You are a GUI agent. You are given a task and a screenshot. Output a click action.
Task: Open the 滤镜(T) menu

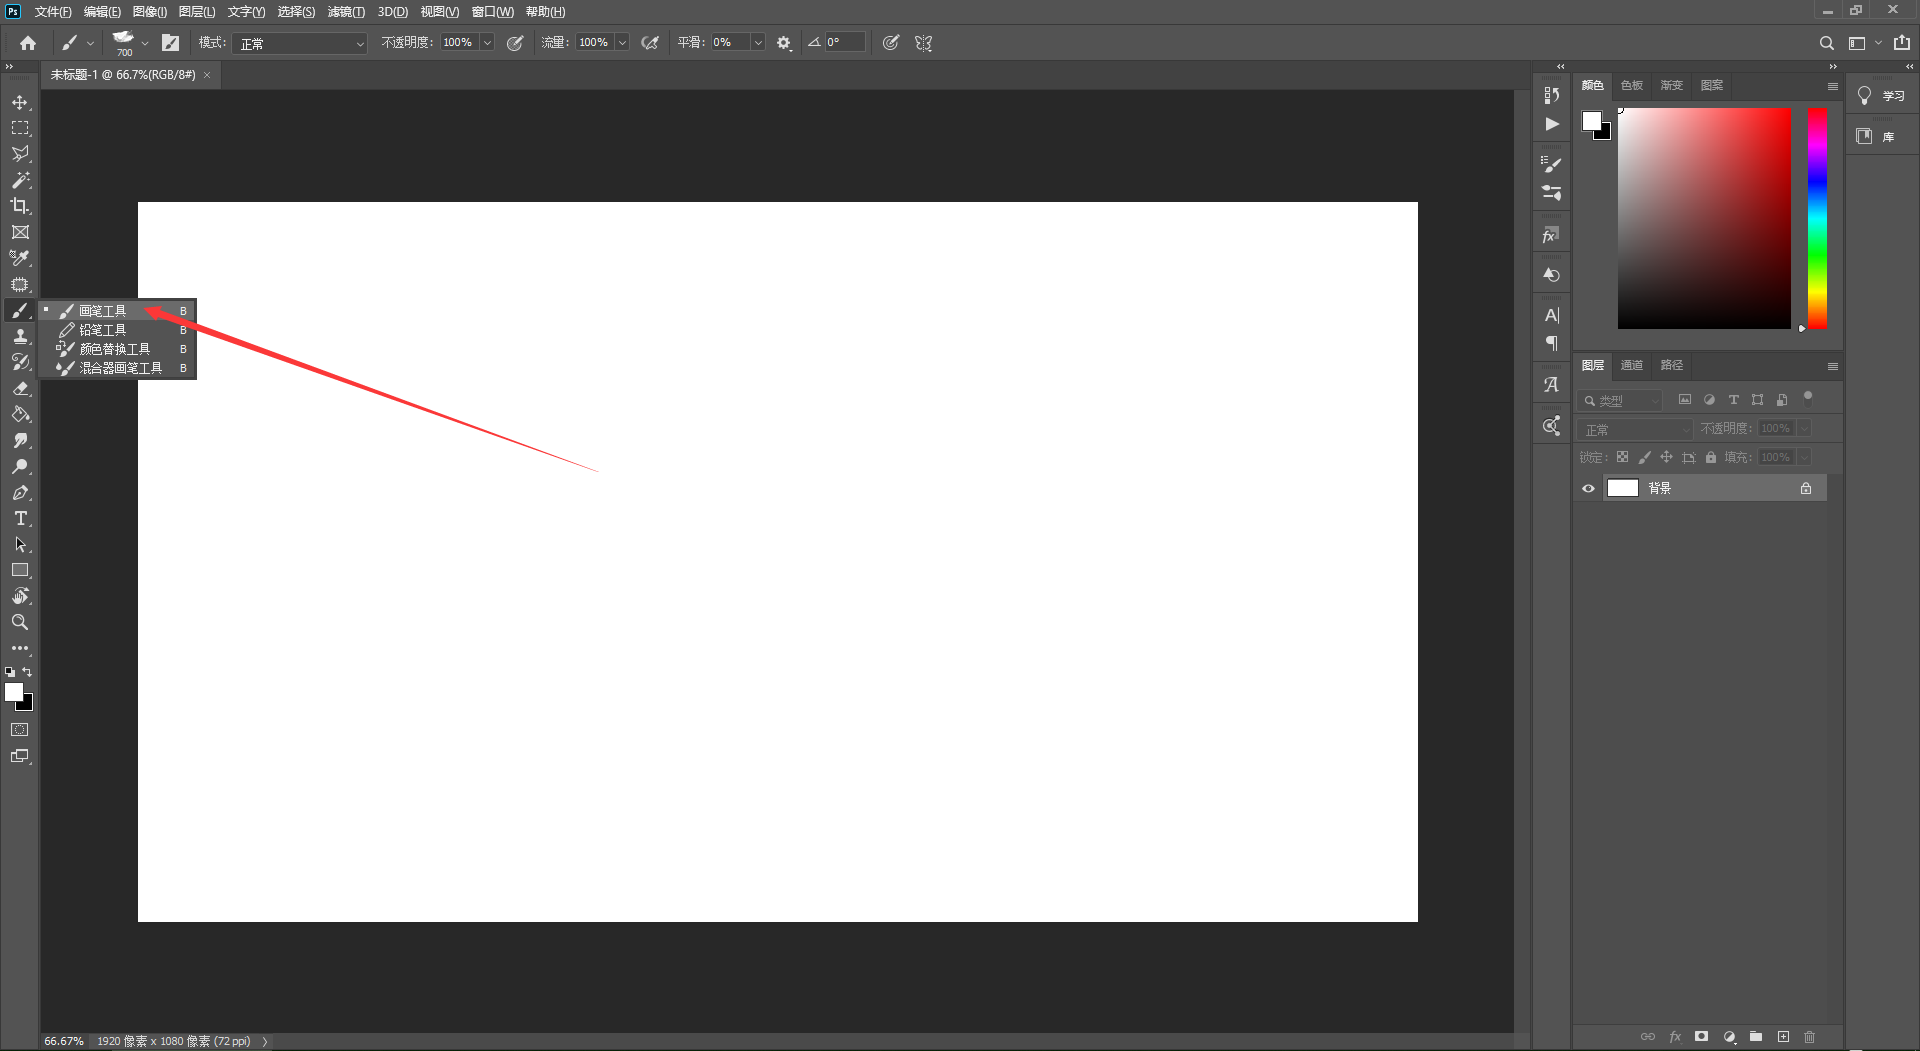pyautogui.click(x=346, y=12)
